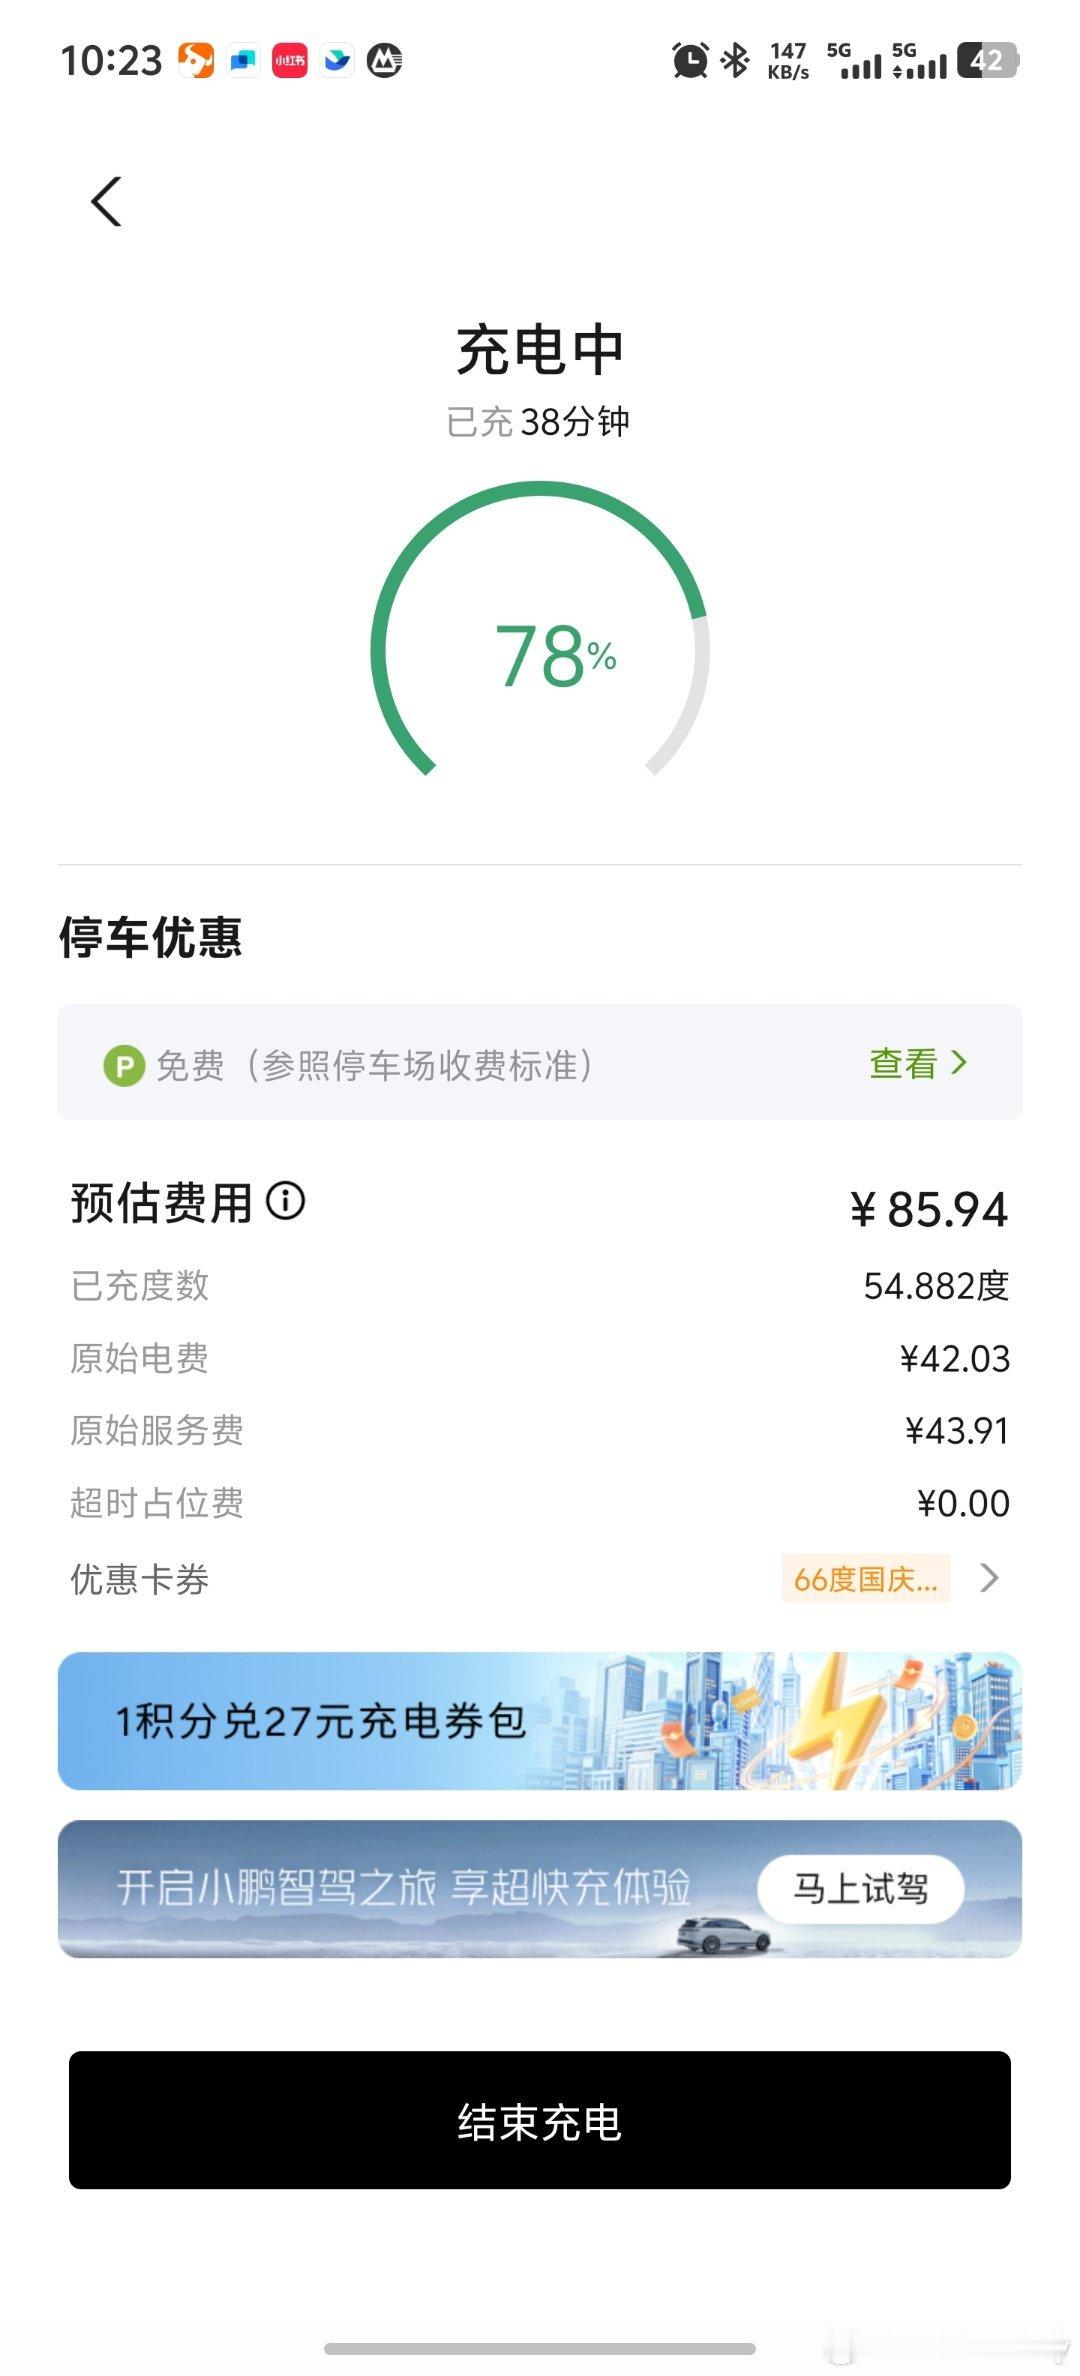Image resolution: width=1080 pixels, height=2376 pixels.
Task: Tap the 马上试驾 test drive button
Action: point(861,1889)
